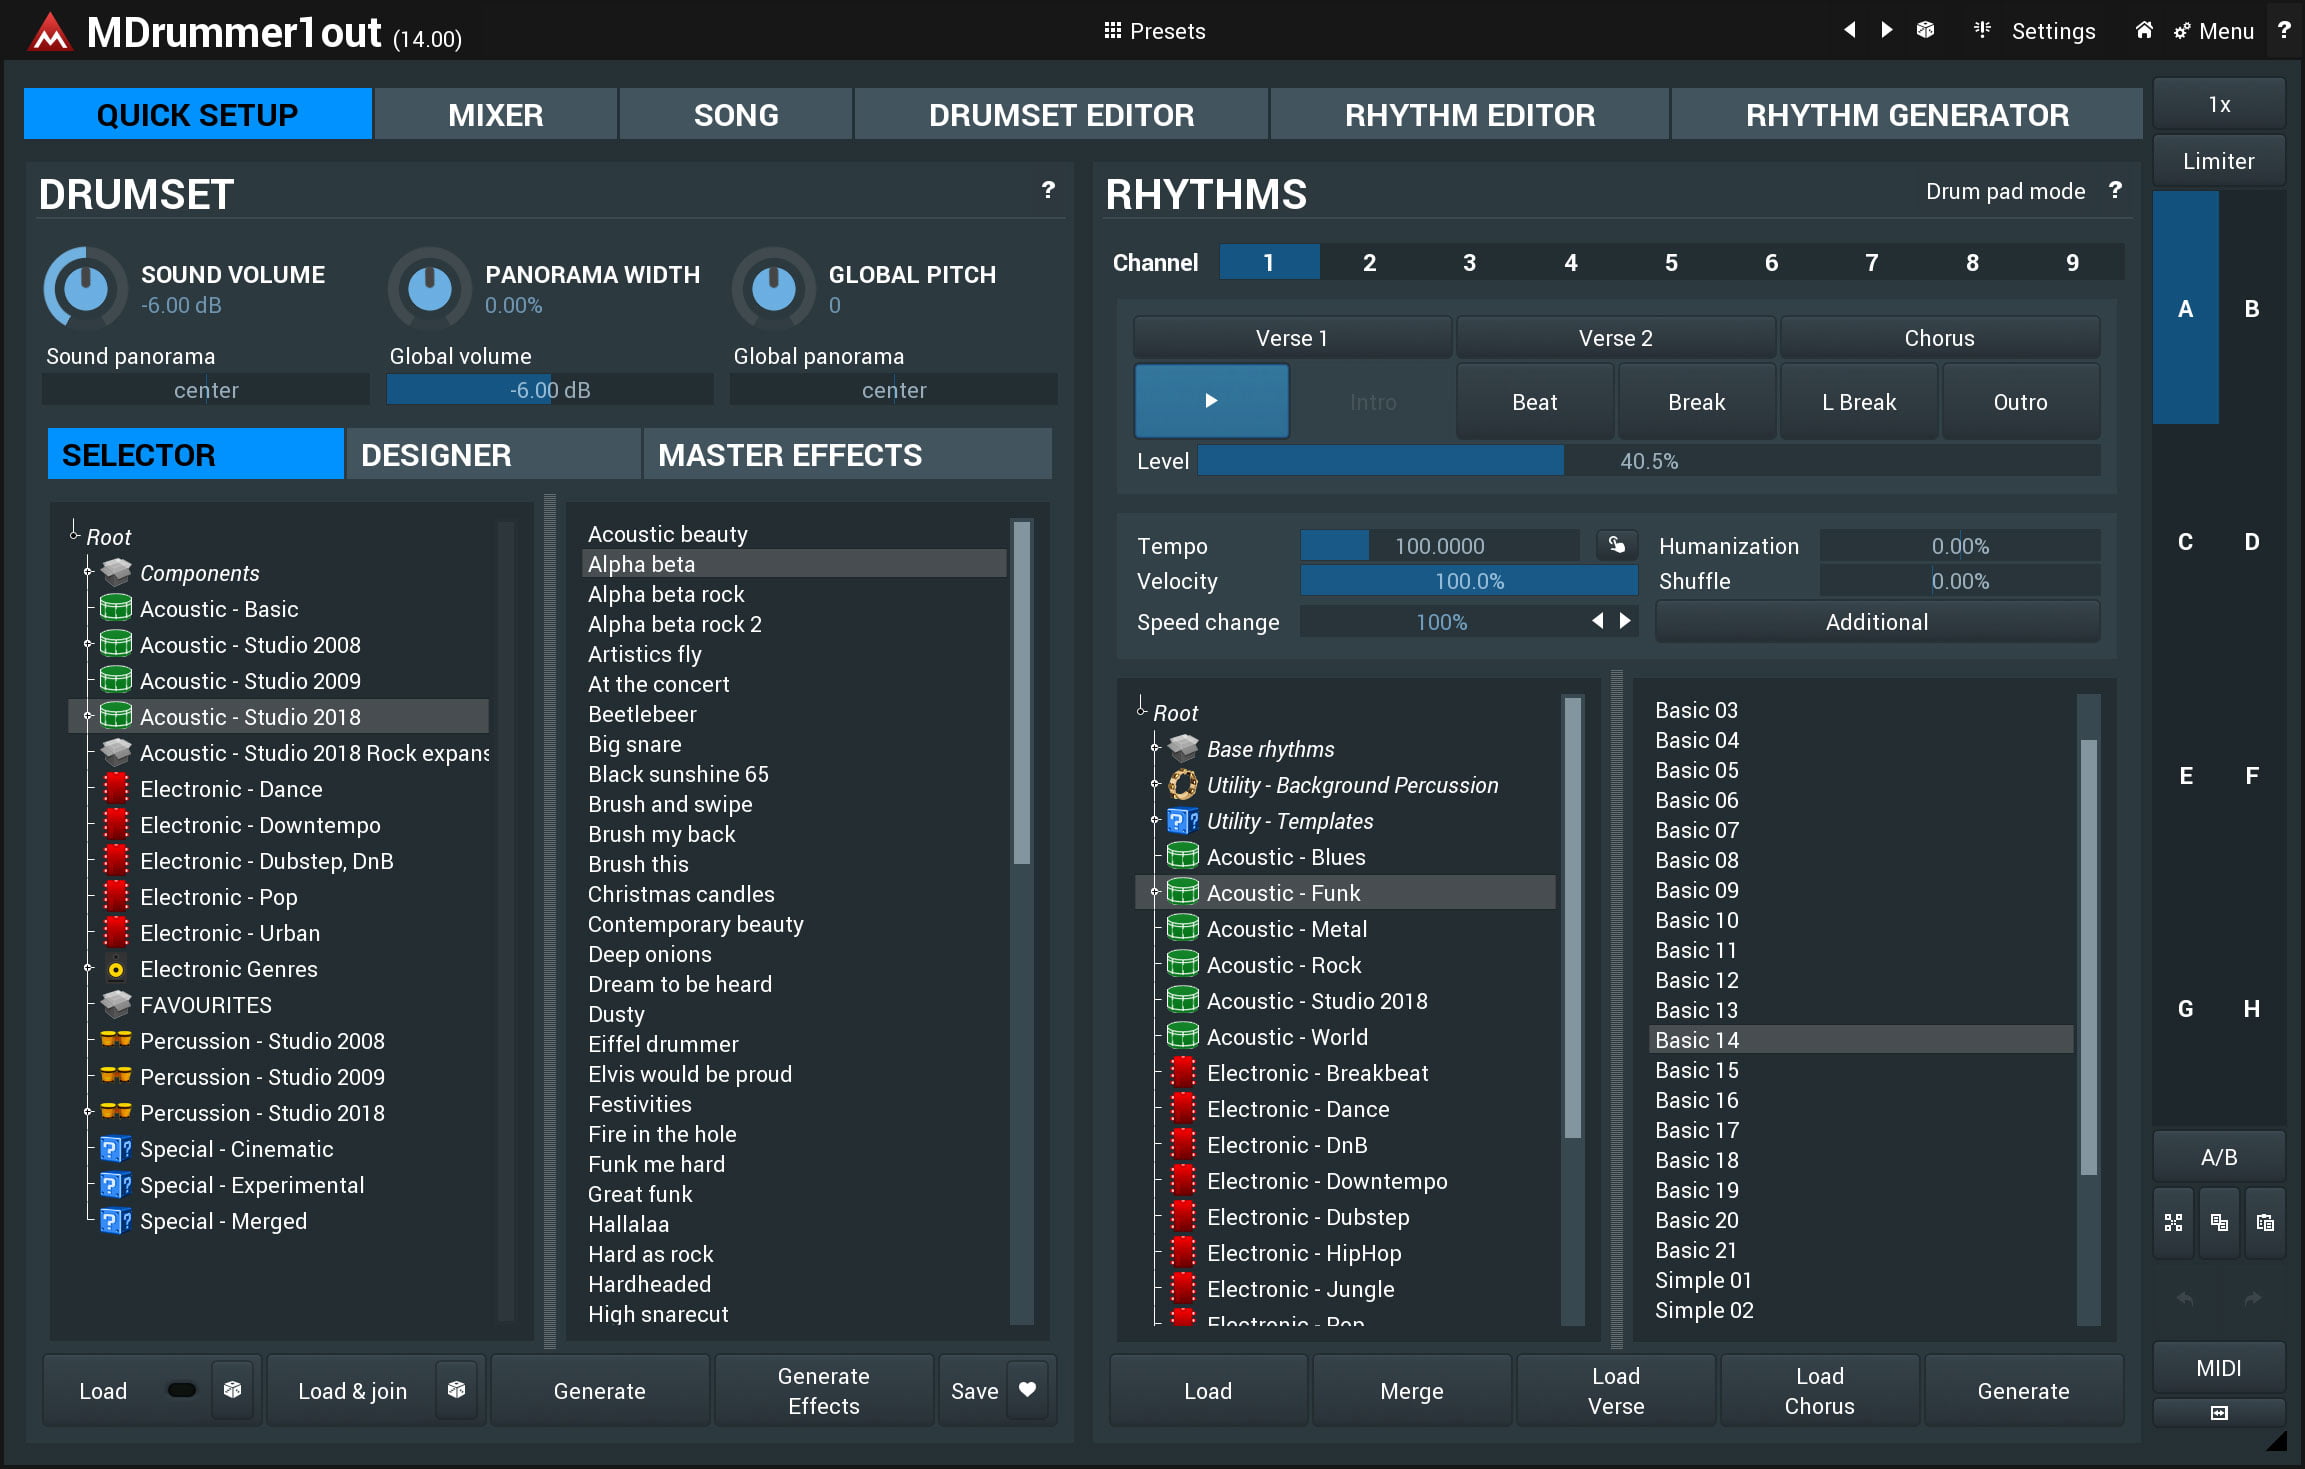
Task: Click the morph/randomize grid icon under A/B
Action: pyautogui.click(x=2173, y=1222)
